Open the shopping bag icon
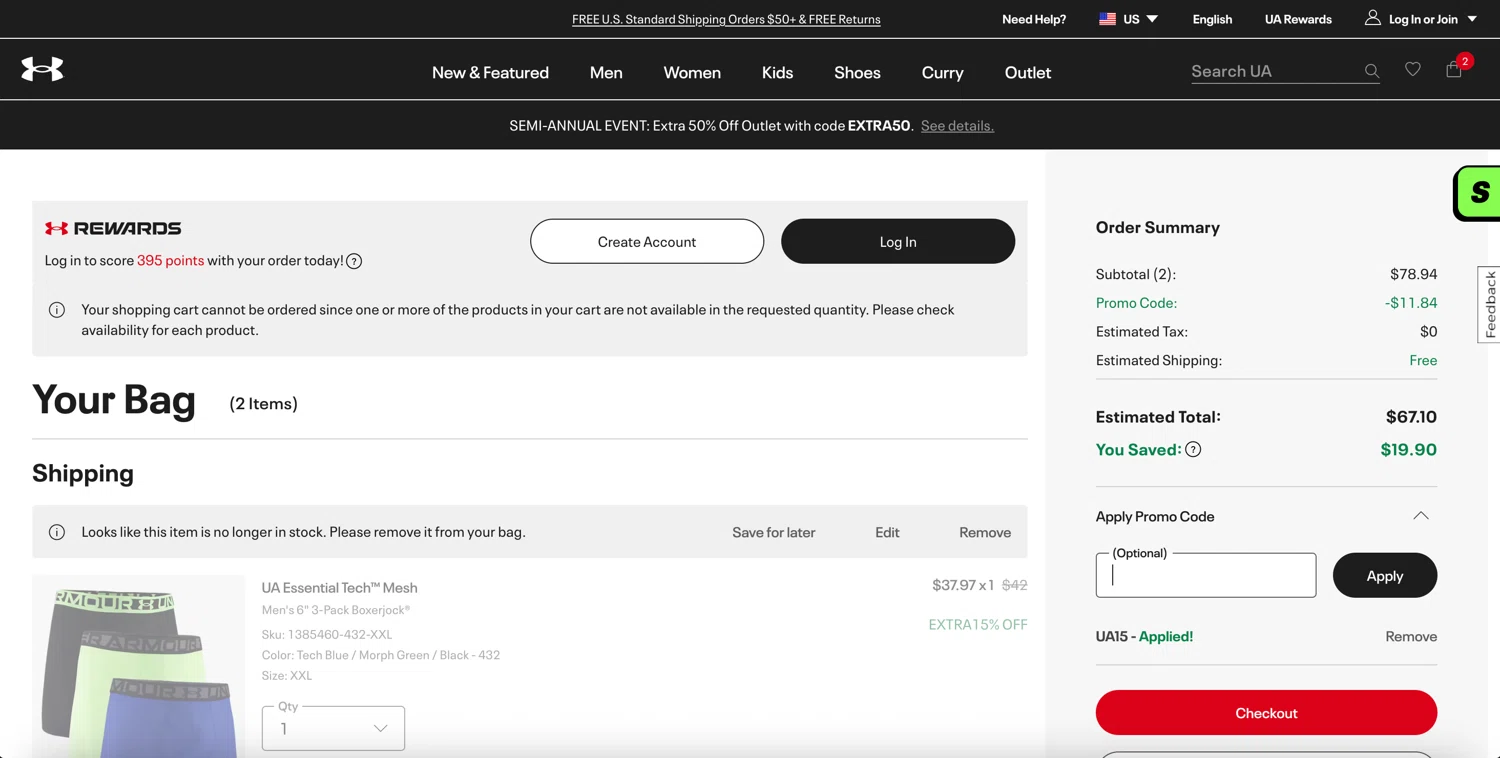Viewport: 1500px width, 758px height. click(x=1454, y=69)
